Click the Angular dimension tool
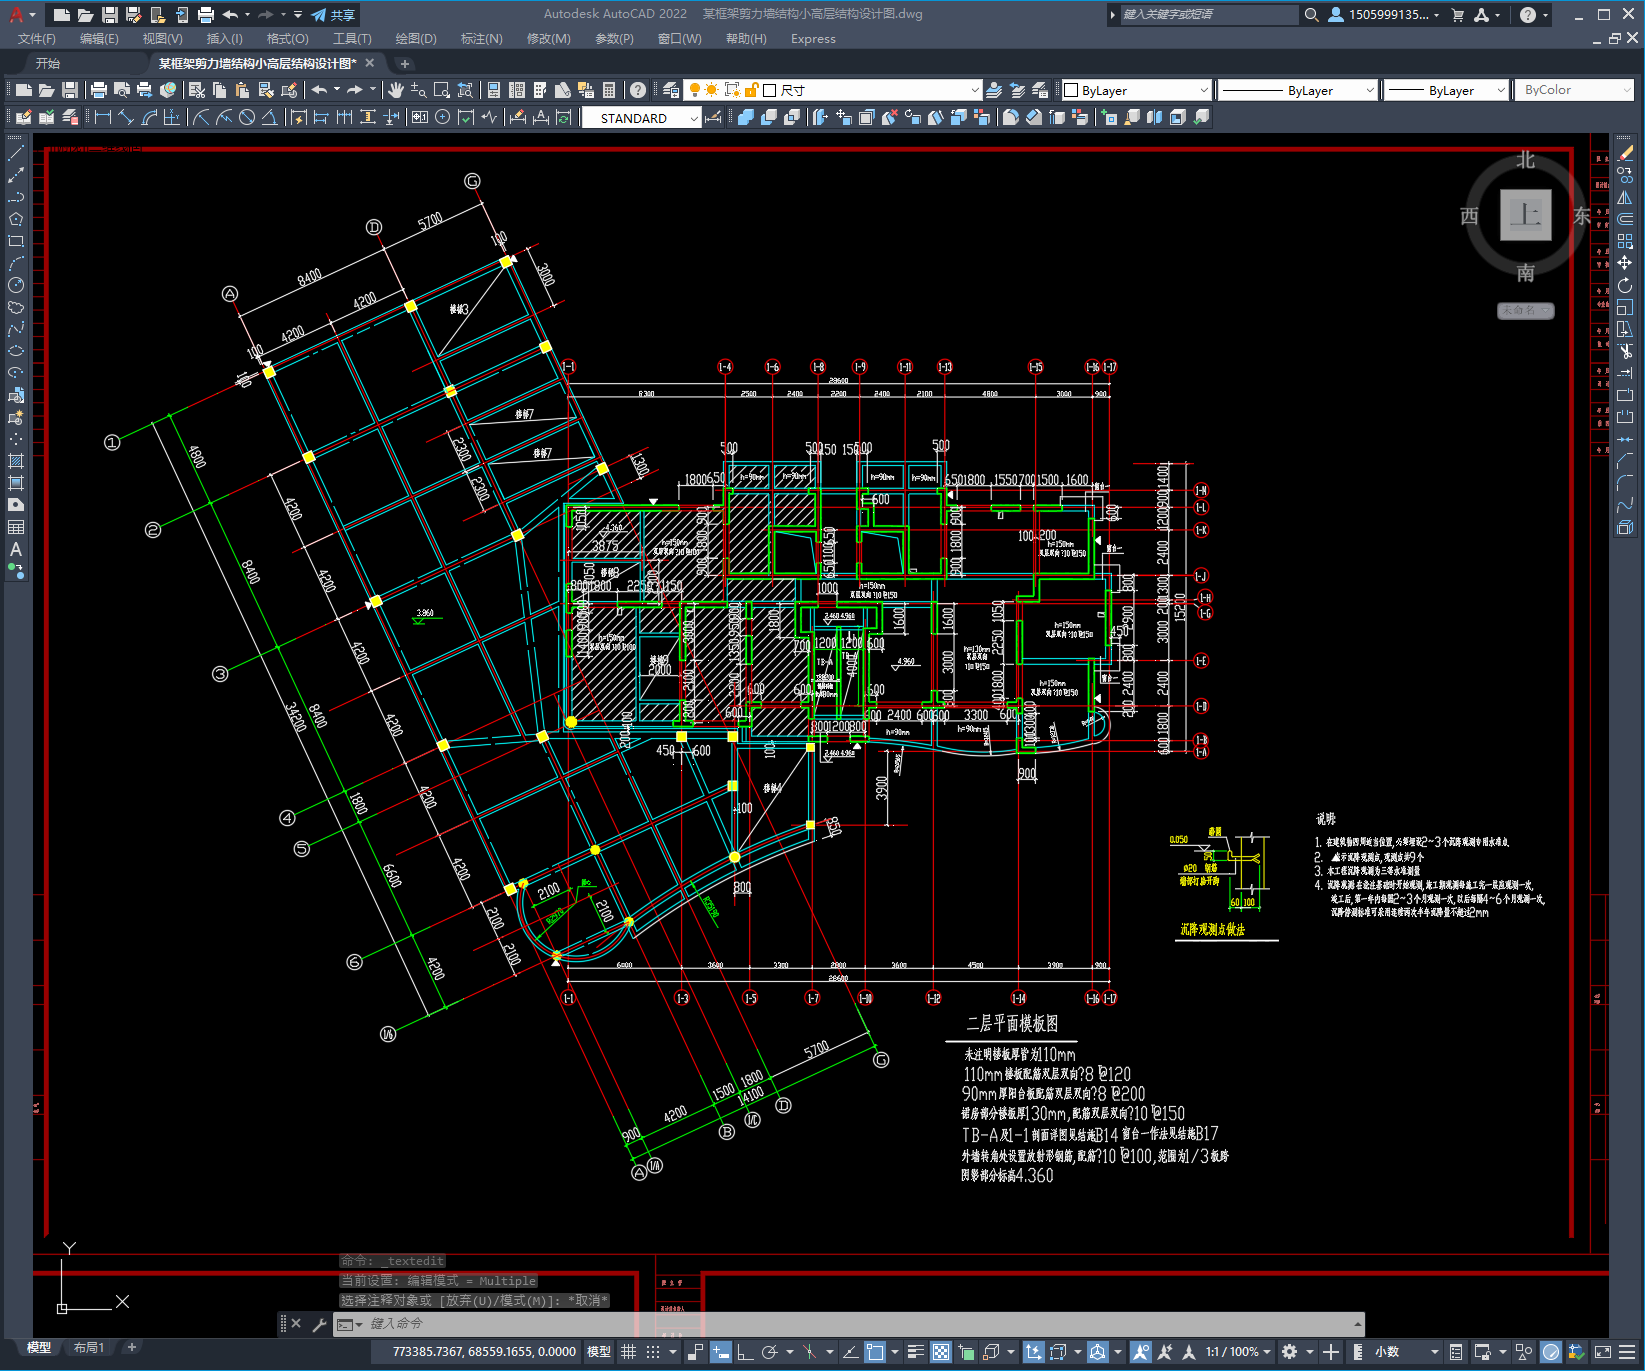Screen dimensions: 1645x1371 point(269,117)
